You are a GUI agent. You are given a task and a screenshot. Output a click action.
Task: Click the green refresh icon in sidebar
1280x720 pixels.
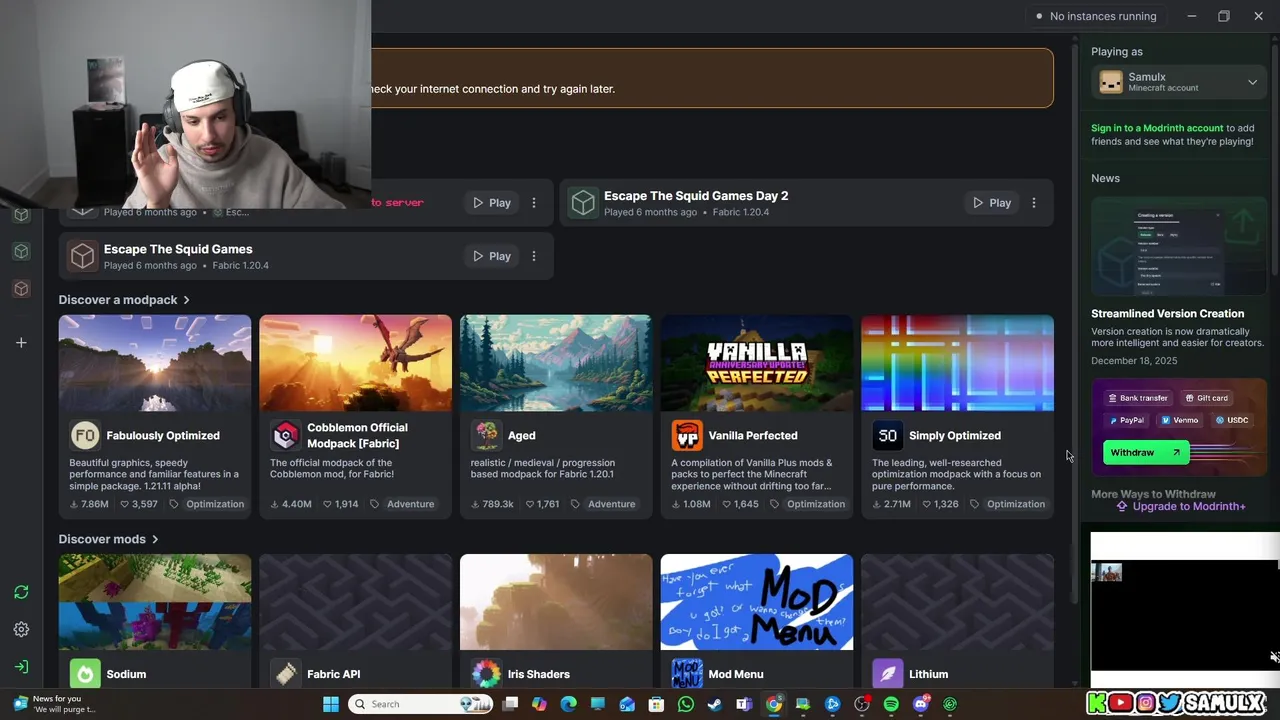coord(21,592)
